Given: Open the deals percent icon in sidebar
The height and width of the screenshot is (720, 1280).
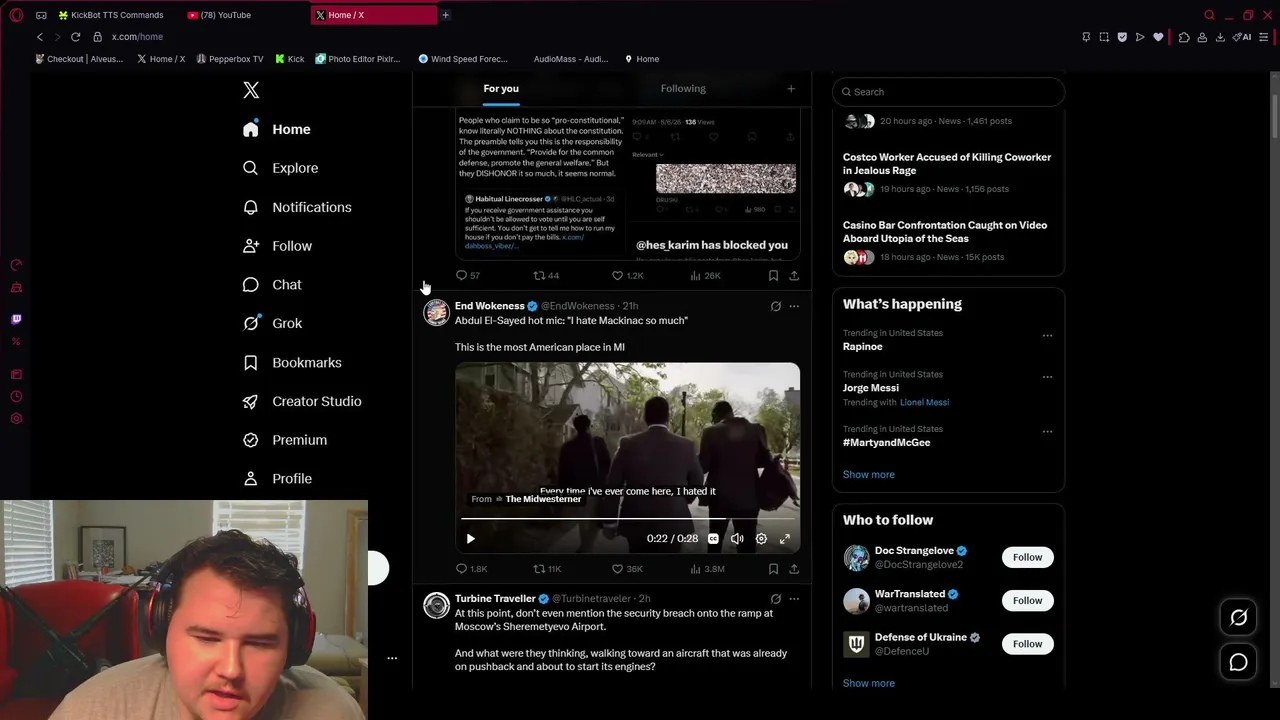Looking at the screenshot, I should 16,341.
